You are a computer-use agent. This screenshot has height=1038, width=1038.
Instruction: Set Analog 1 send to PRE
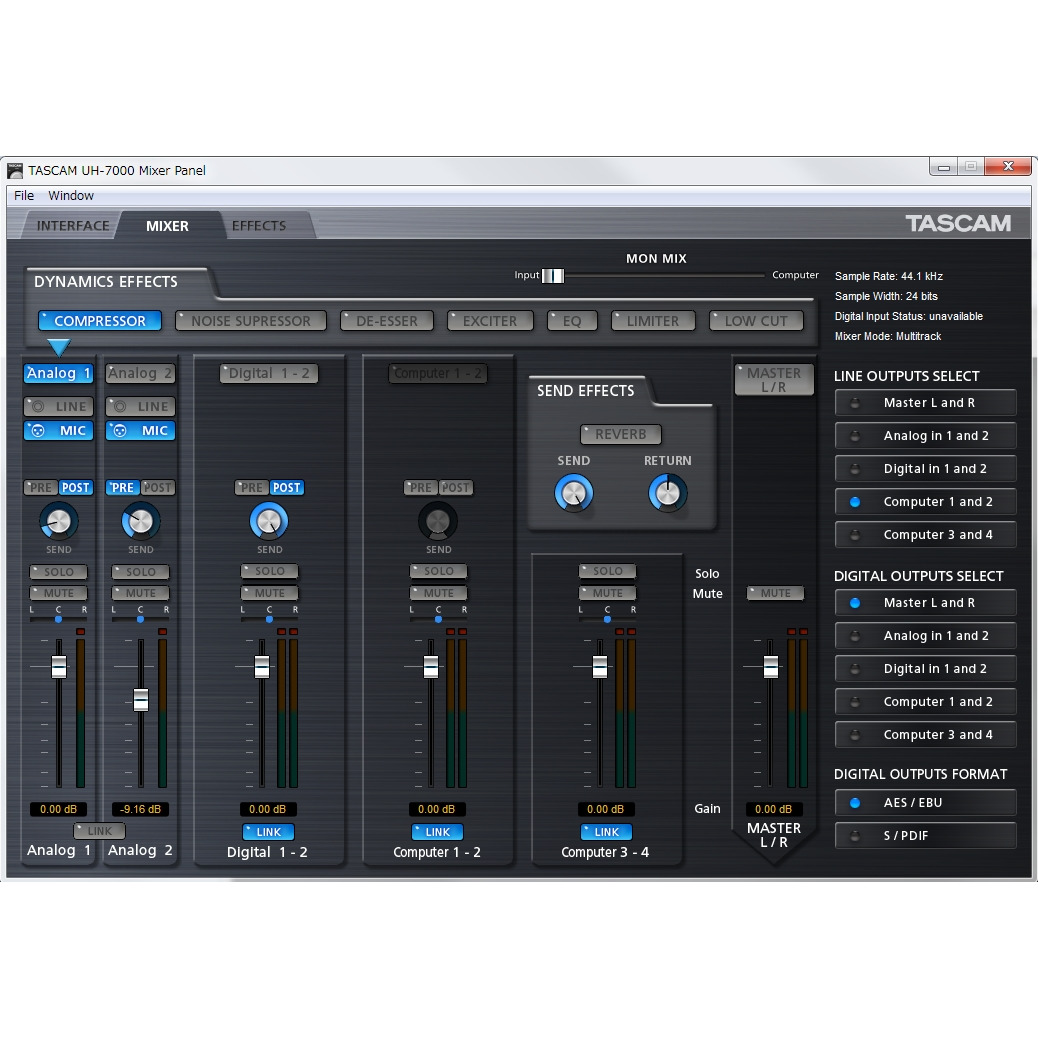pos(41,488)
